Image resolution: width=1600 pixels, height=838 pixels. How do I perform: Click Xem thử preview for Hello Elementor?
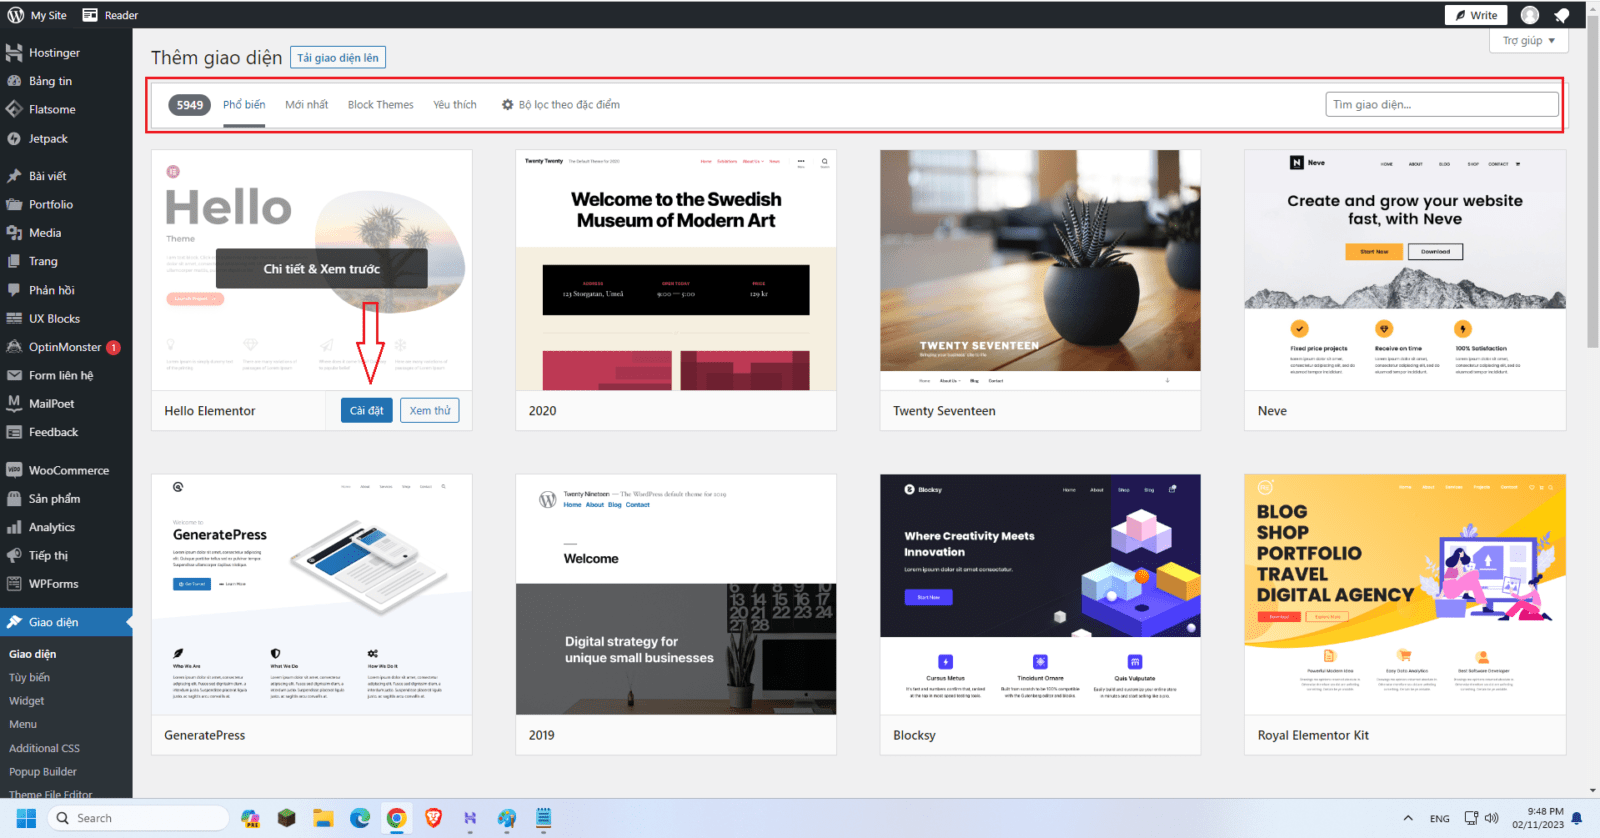430,411
